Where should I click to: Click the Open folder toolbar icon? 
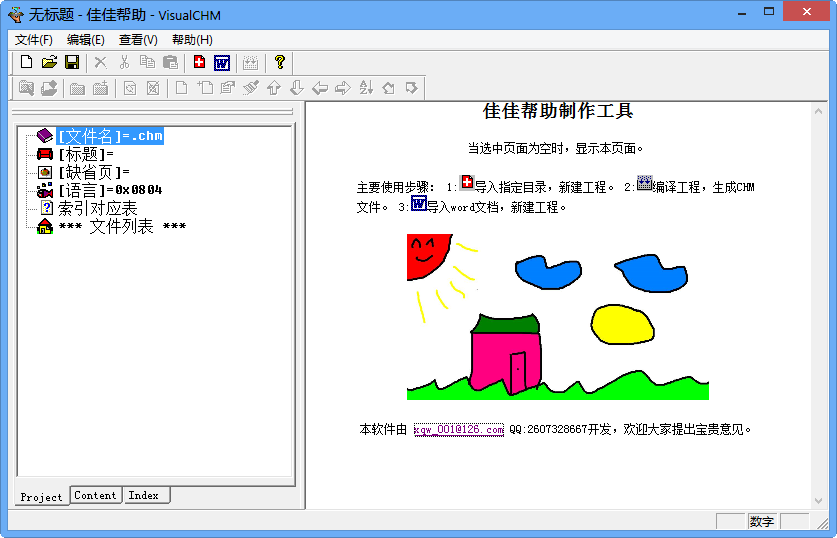(x=49, y=62)
